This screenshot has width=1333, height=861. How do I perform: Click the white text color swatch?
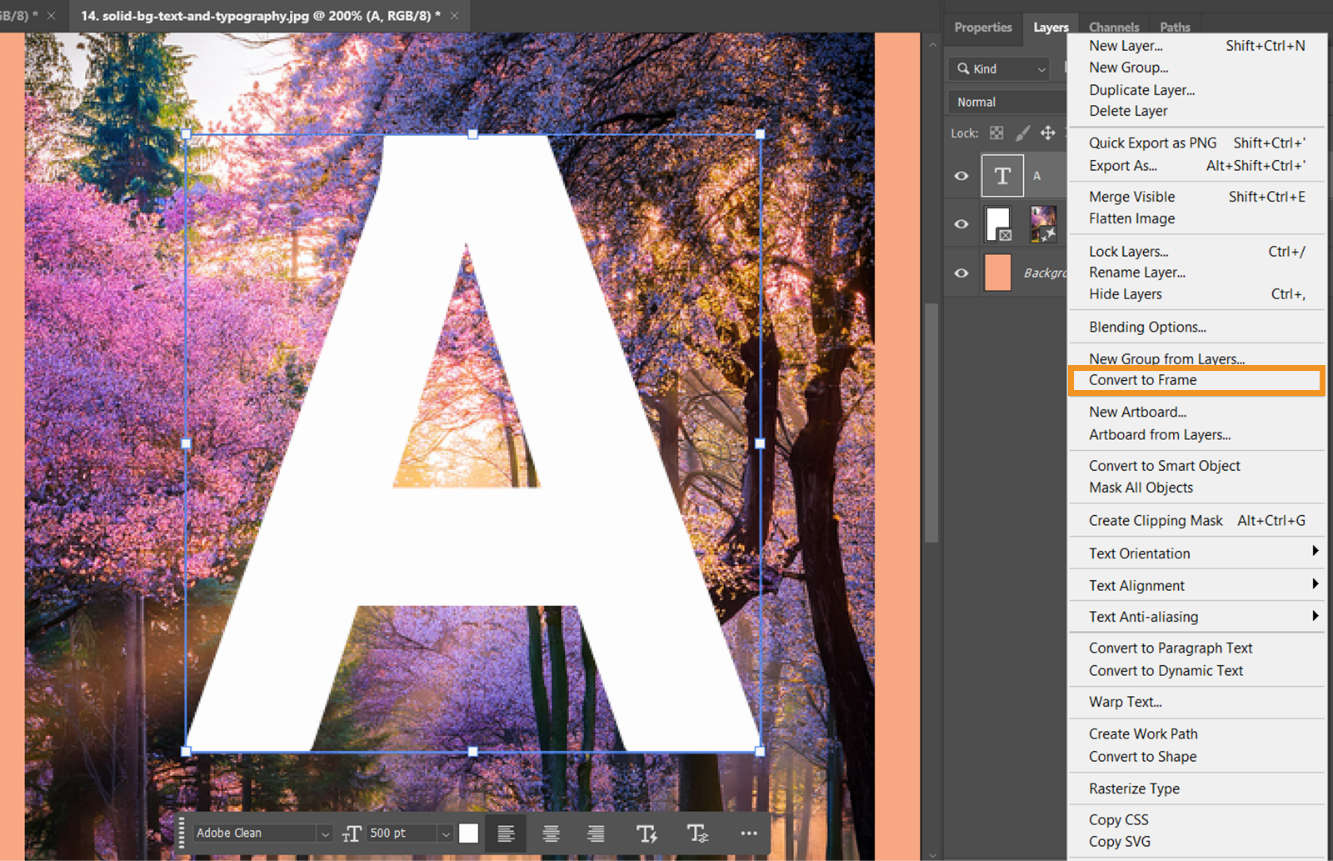[468, 833]
